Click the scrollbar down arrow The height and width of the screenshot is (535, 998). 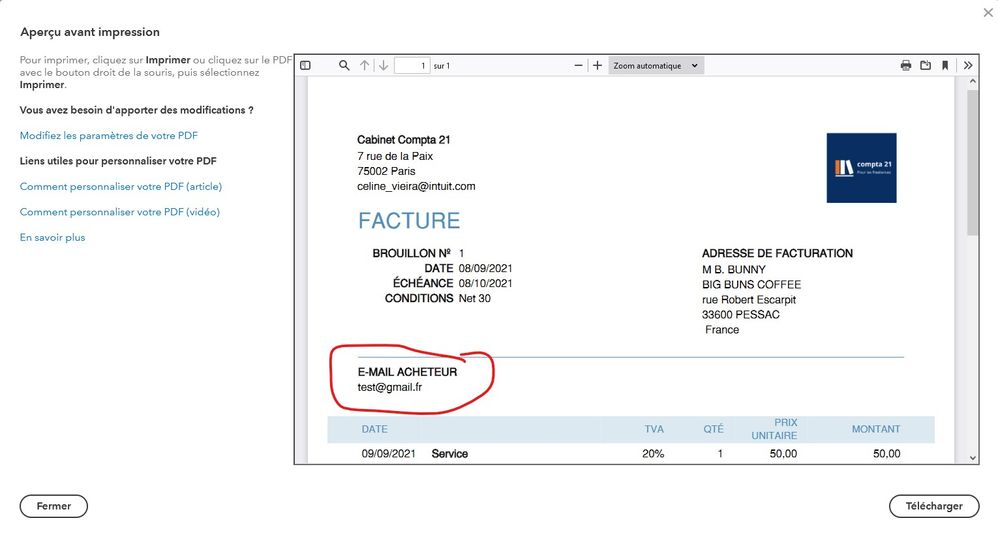pos(972,457)
